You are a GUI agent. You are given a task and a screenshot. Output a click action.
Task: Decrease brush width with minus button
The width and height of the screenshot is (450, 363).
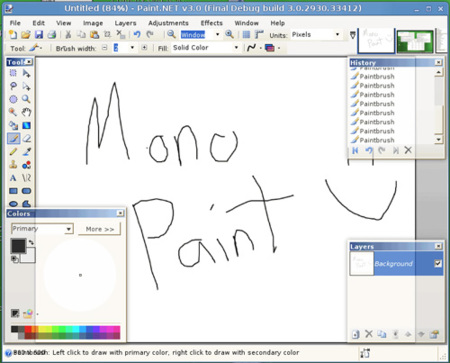click(x=105, y=48)
